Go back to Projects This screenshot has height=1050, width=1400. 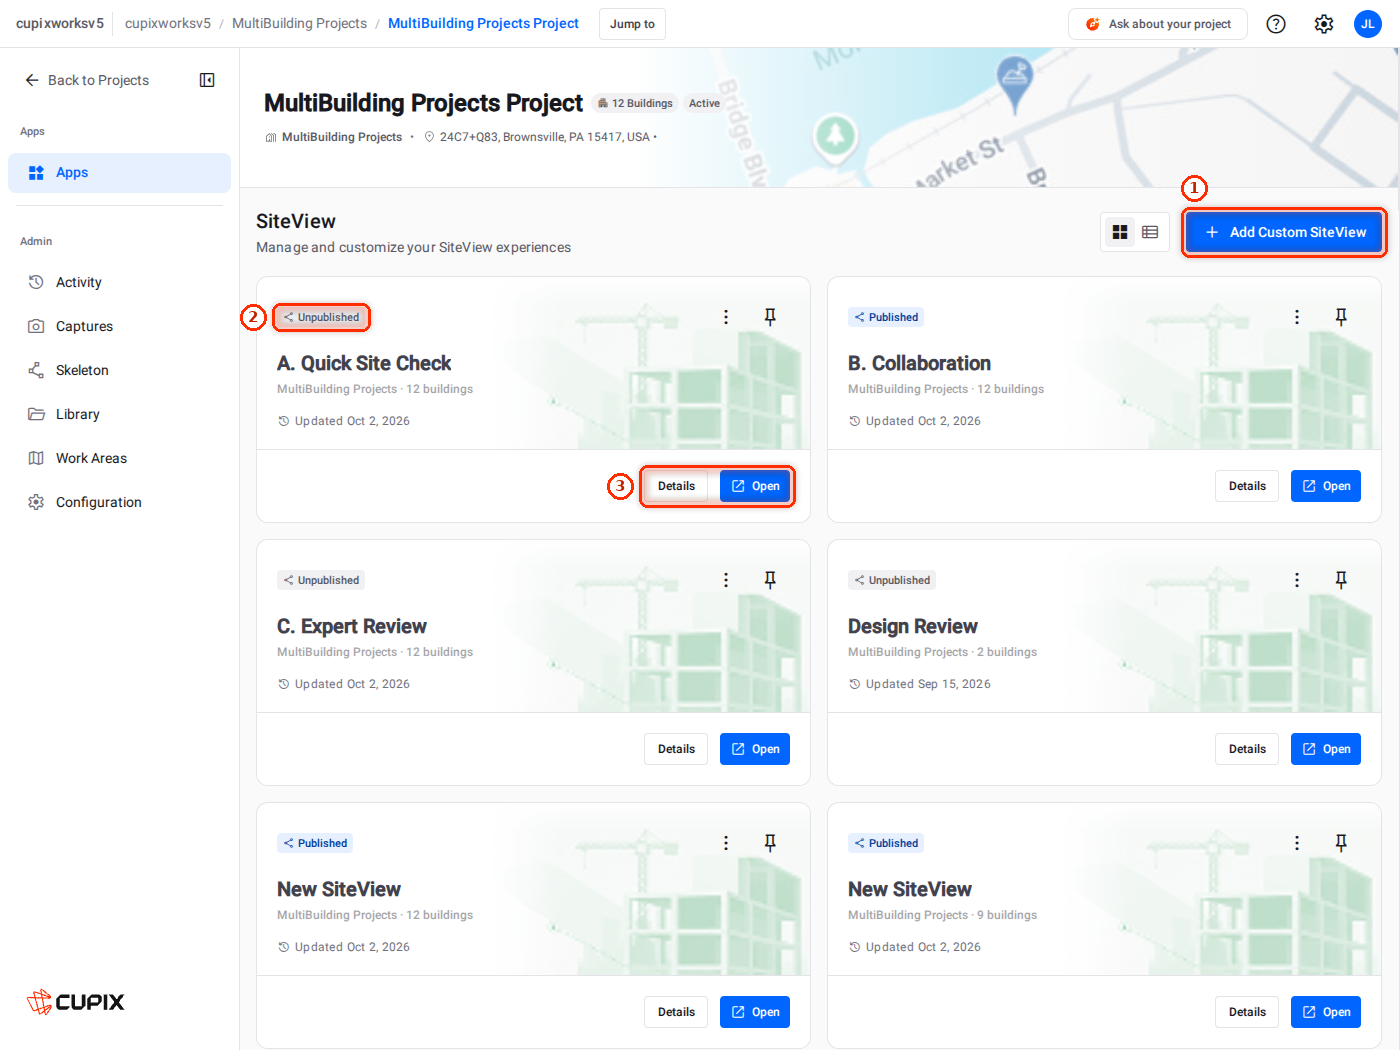point(87,80)
